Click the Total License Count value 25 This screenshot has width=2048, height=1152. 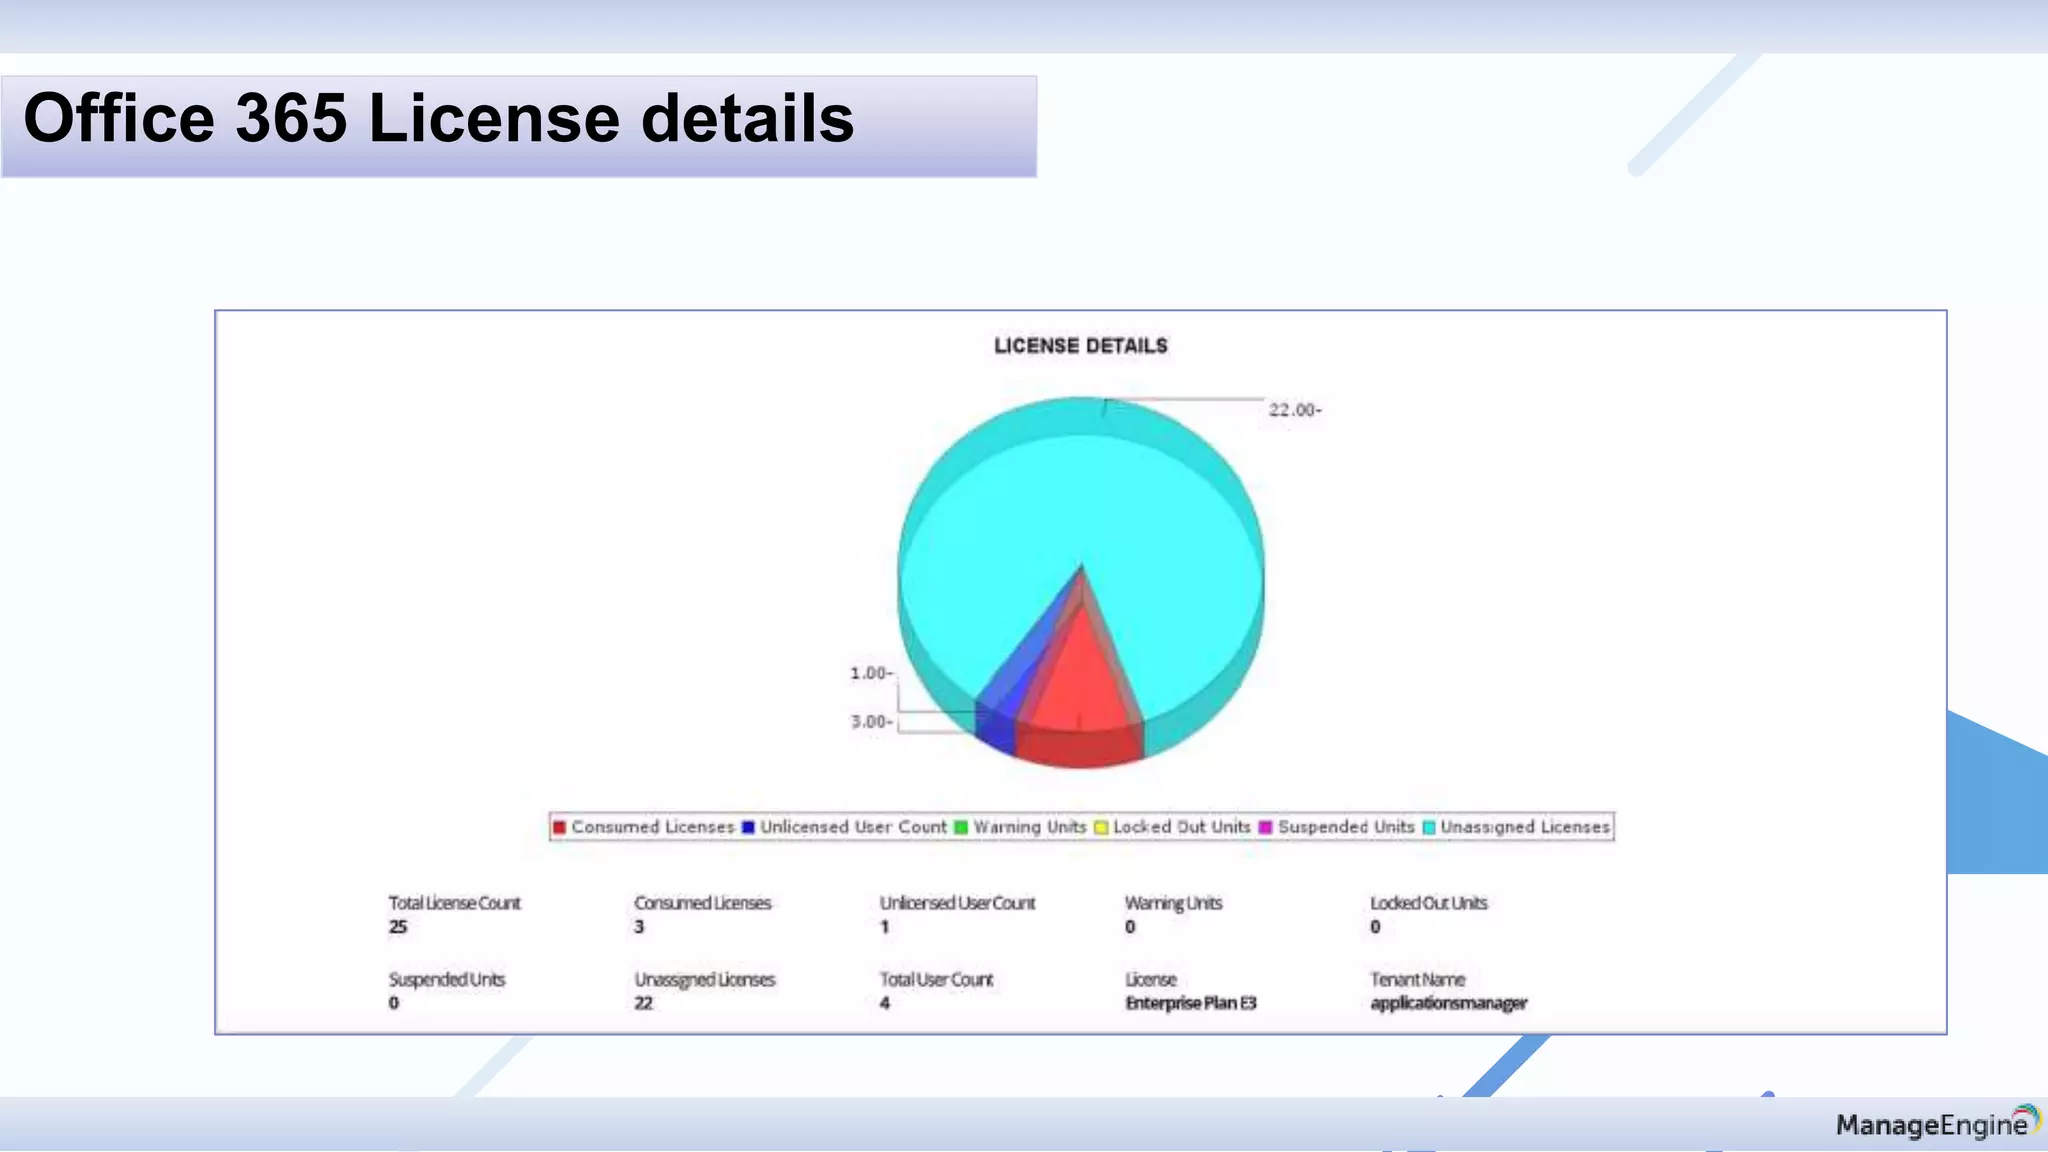398,927
